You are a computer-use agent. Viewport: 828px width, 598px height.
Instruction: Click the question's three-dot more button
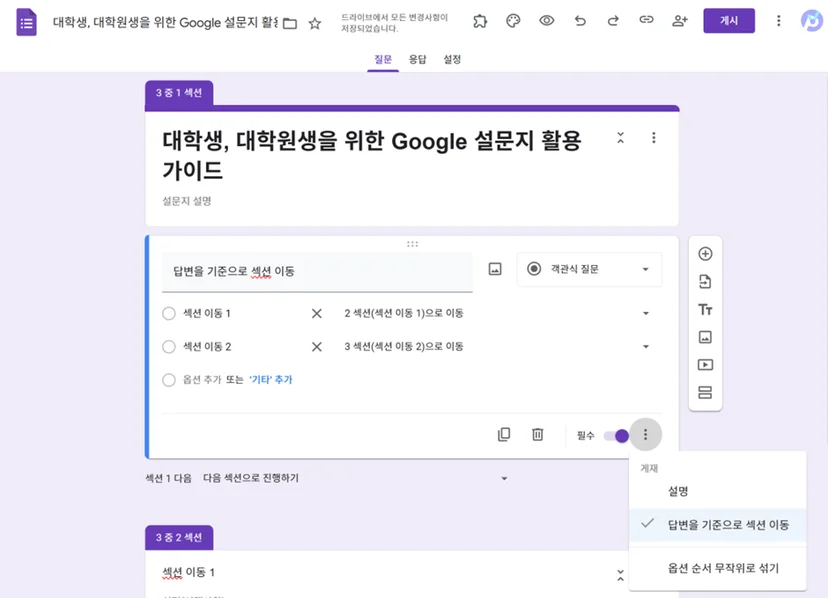[x=645, y=435]
